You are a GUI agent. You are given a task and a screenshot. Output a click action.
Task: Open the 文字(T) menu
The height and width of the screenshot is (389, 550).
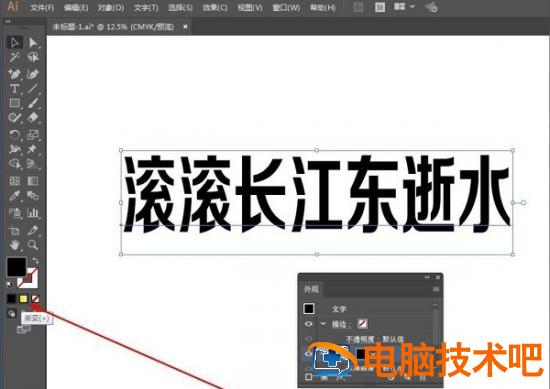click(x=146, y=8)
